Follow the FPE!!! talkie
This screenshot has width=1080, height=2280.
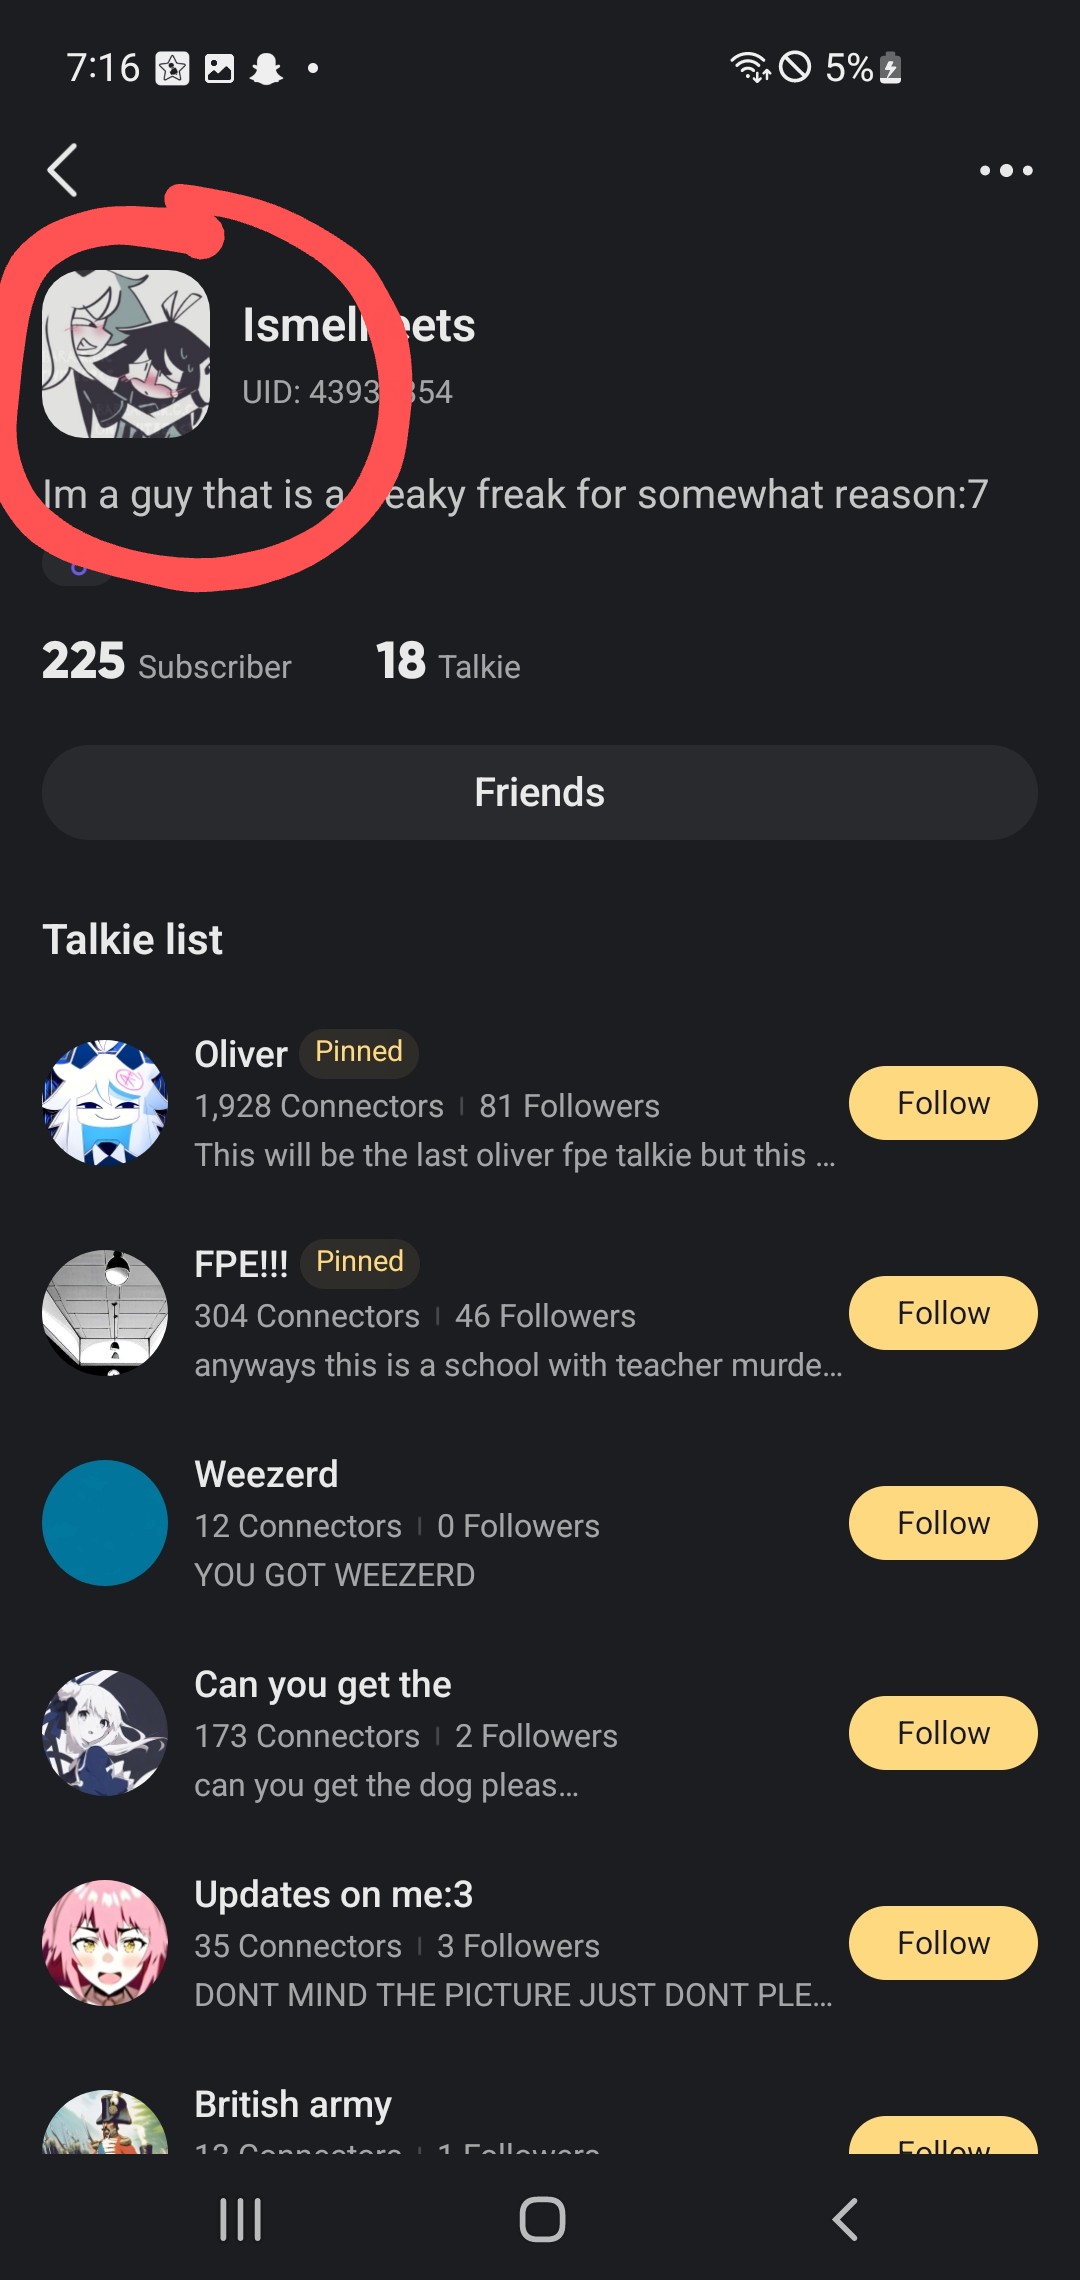942,1313
